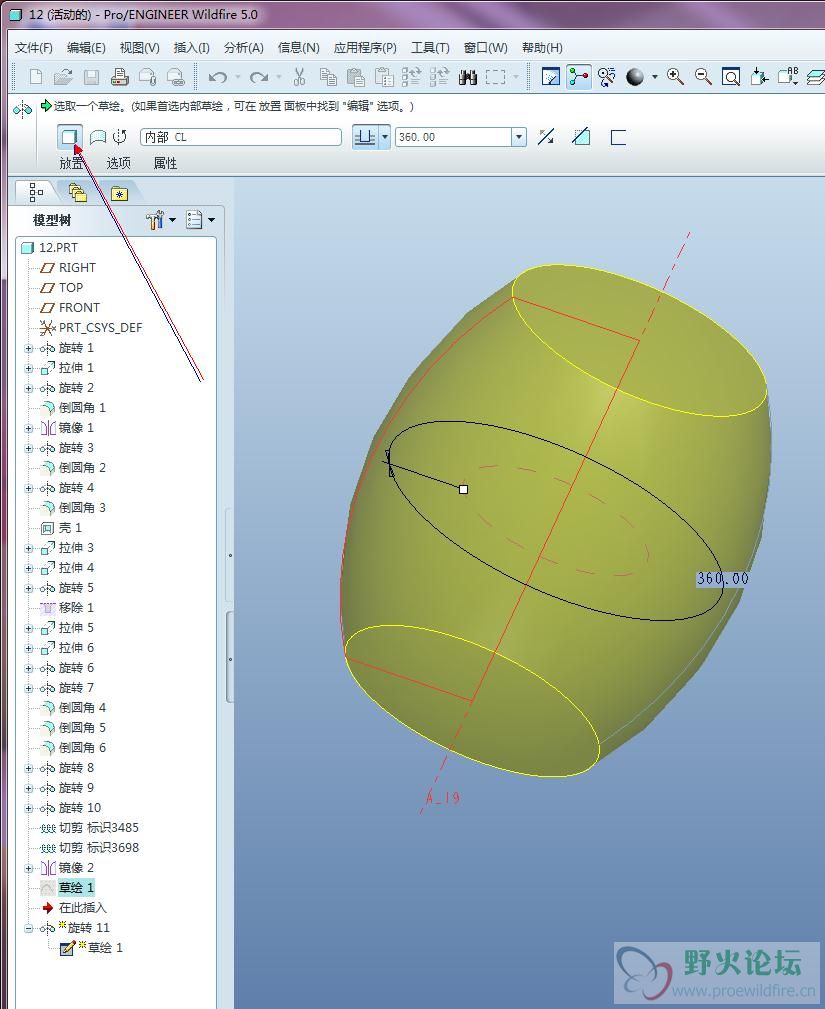This screenshot has height=1009, width=825.
Task: Open the 编辑(E) menu
Action: [x=86, y=48]
